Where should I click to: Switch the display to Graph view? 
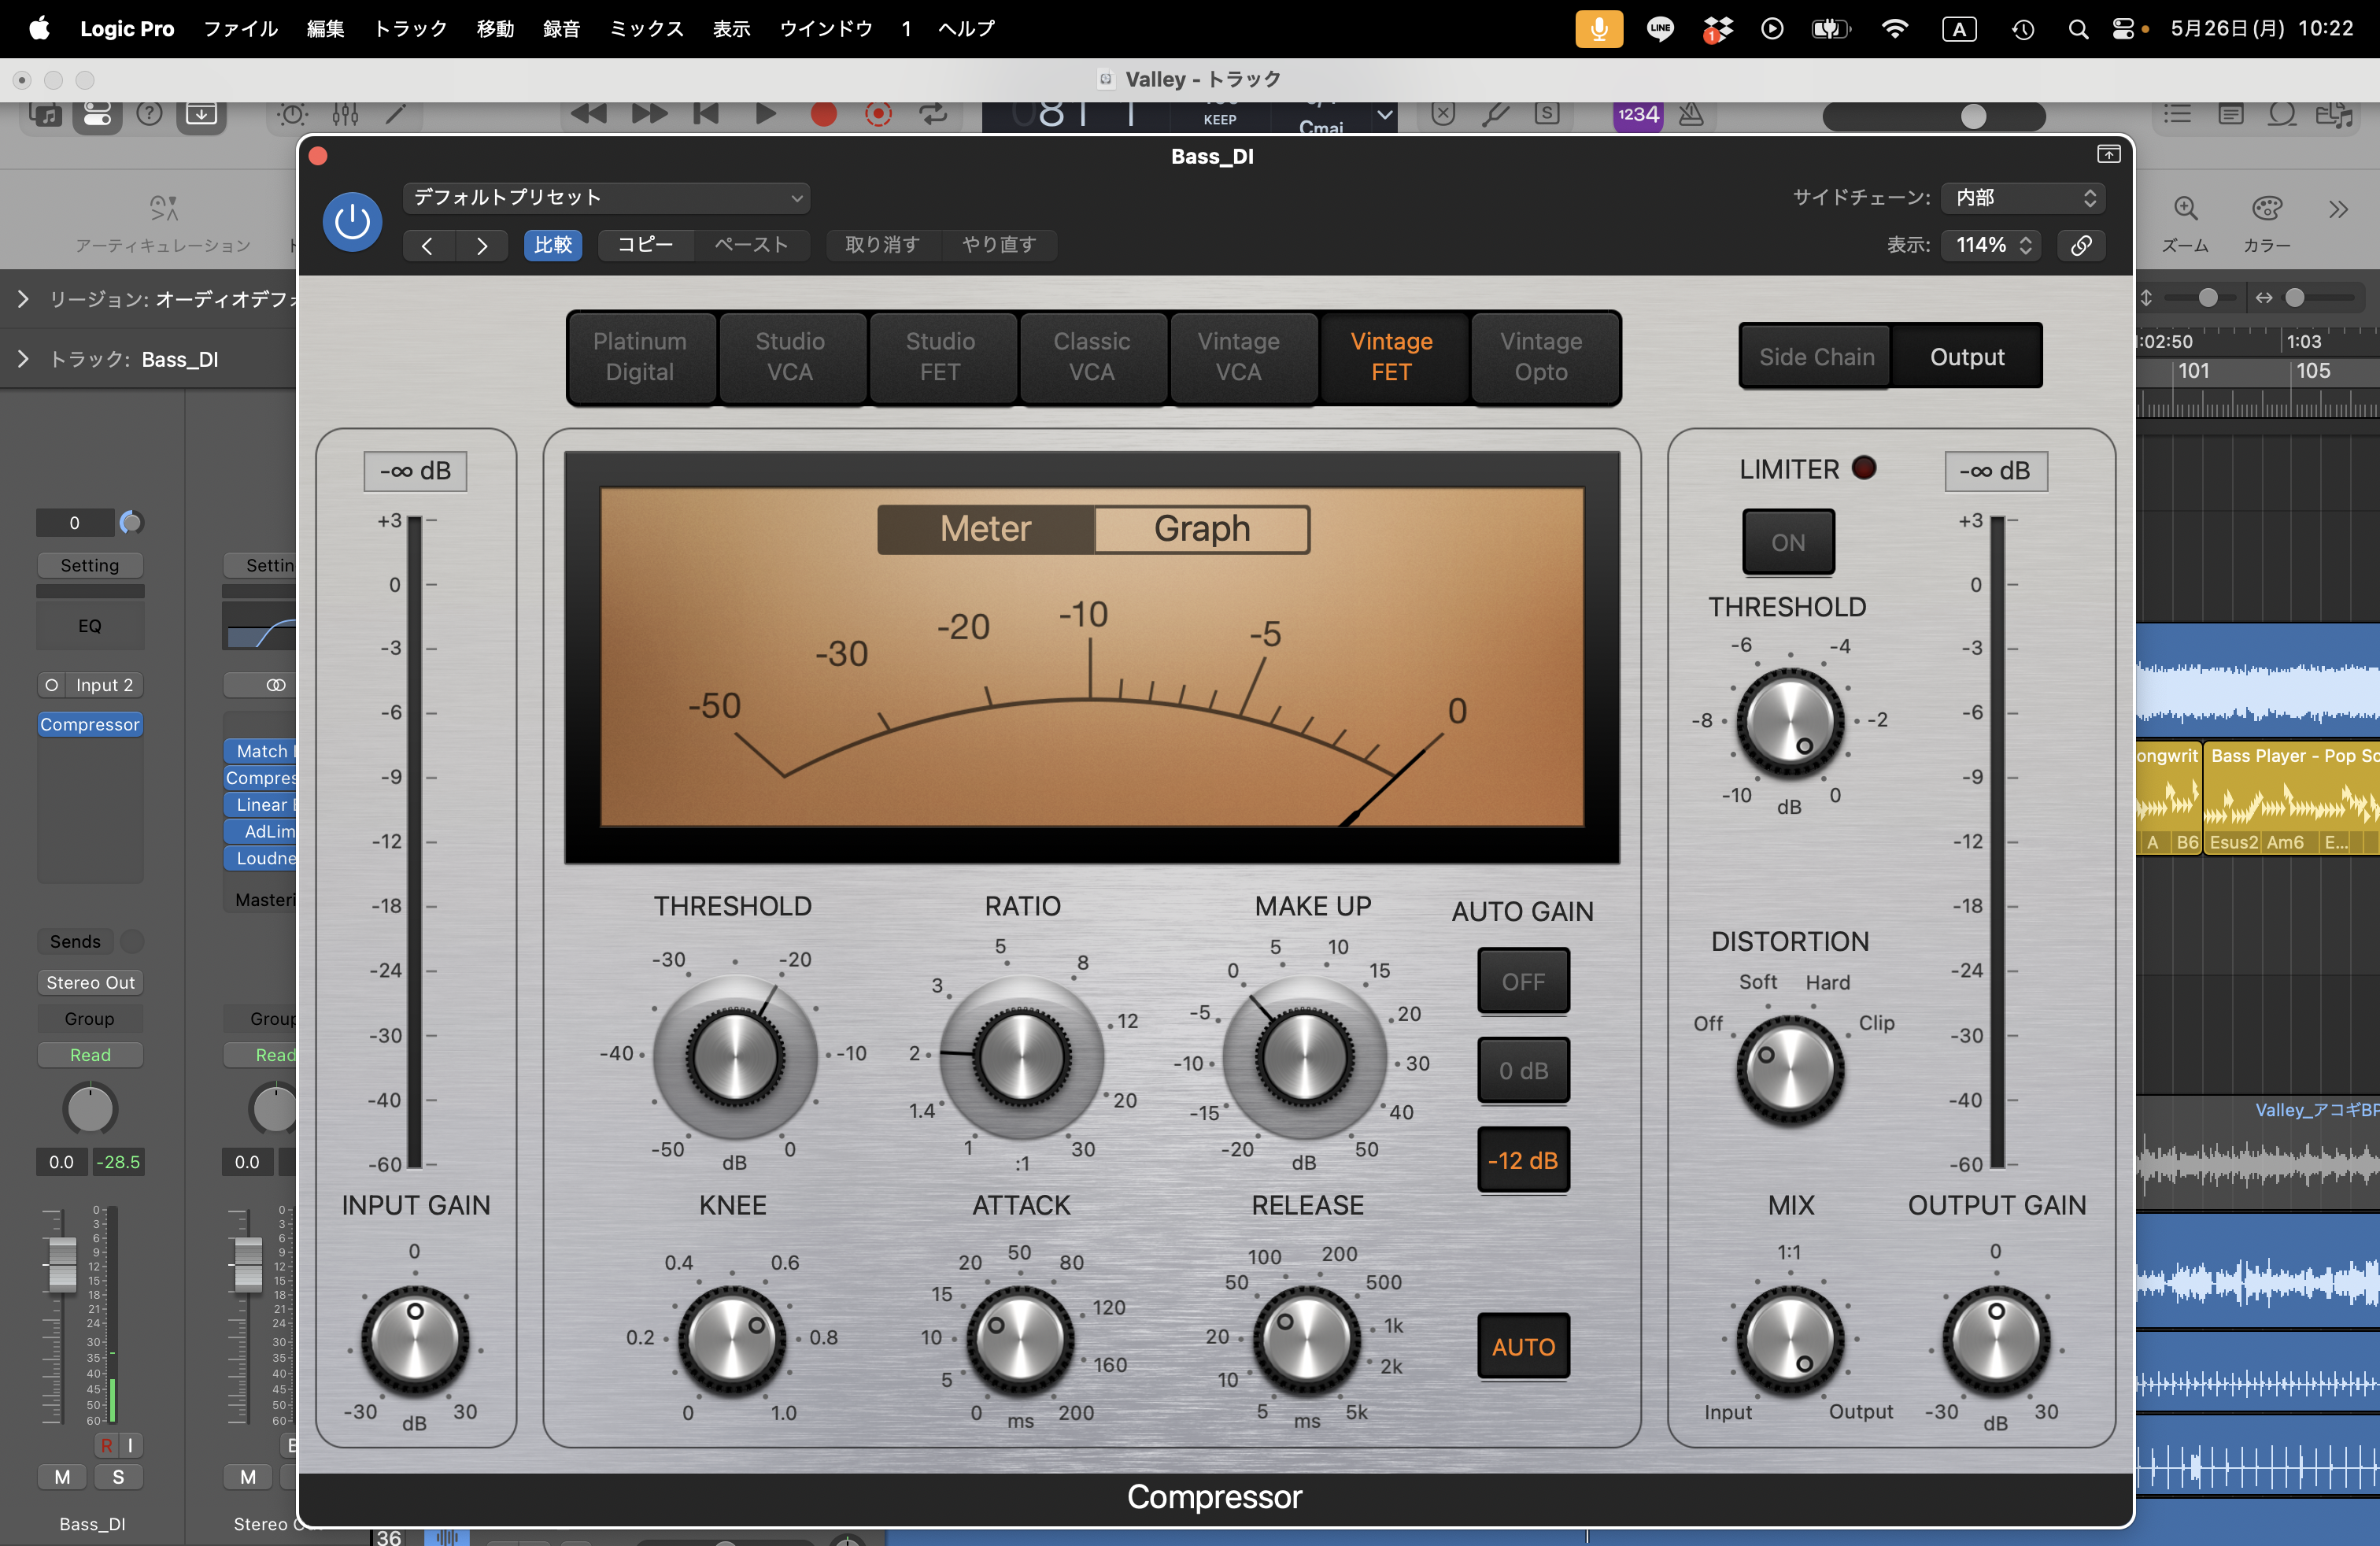1202,529
